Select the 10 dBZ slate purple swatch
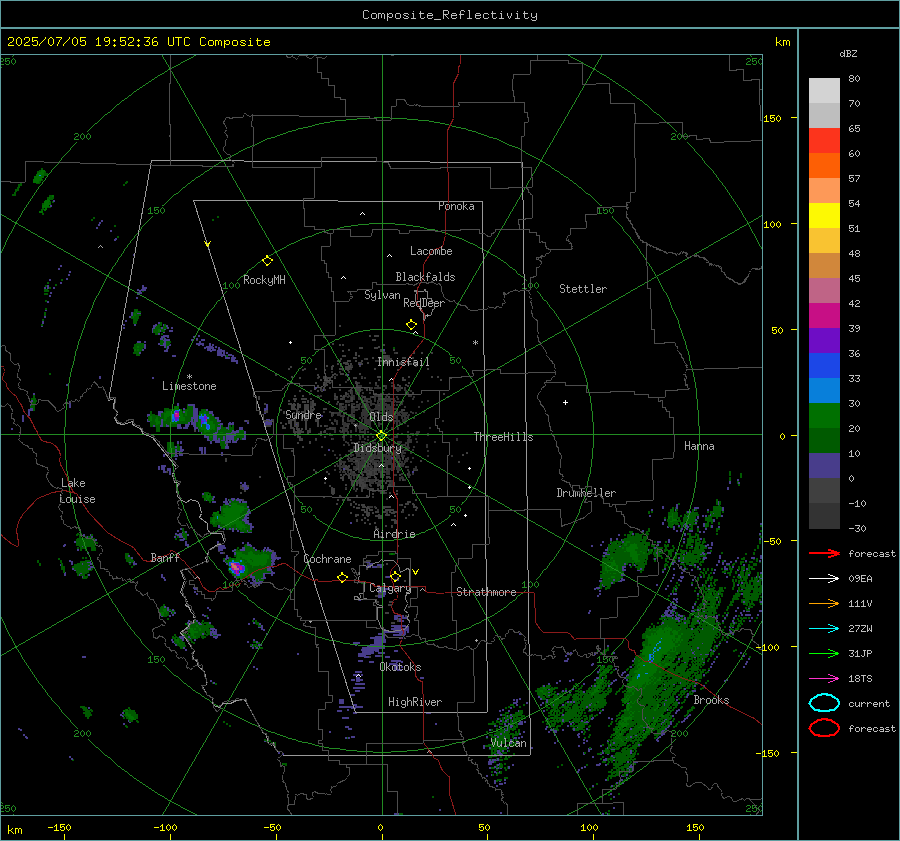 824,465
